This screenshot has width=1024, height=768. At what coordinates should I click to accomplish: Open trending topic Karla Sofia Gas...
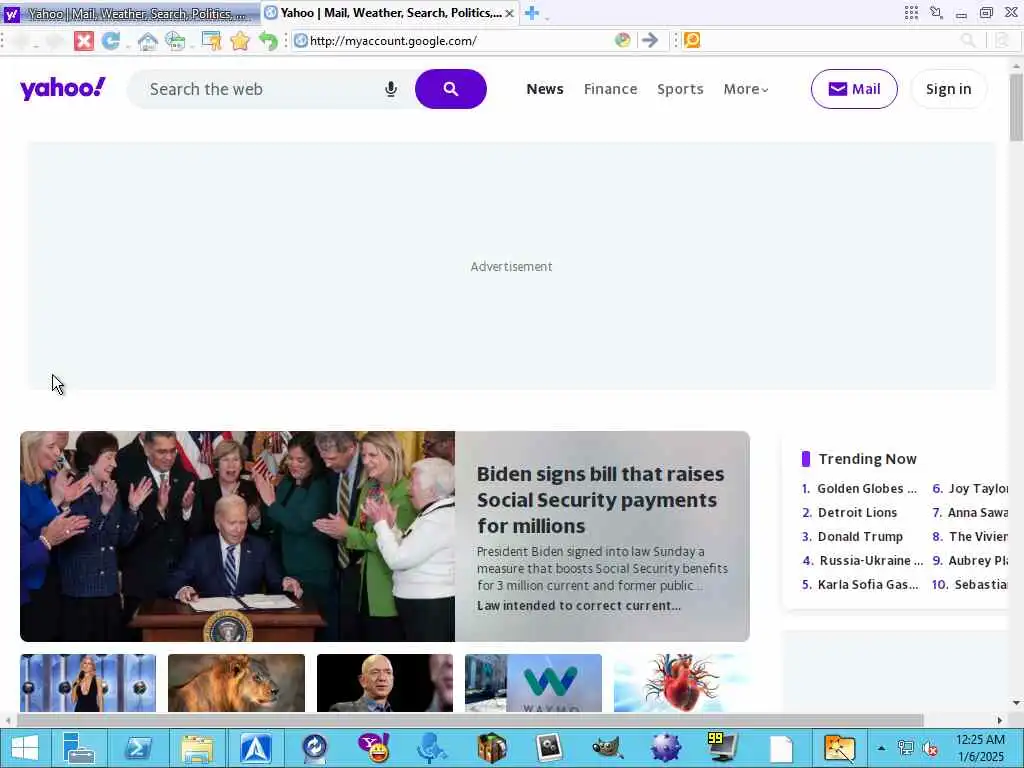868,584
